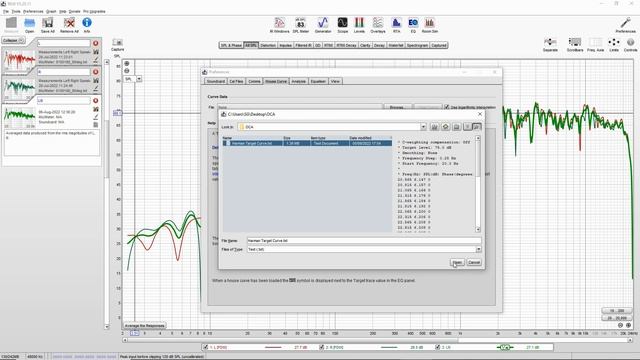Select Harman Target Curve.txt file row
Image resolution: width=640 pixels, height=360 pixels.
pos(307,143)
